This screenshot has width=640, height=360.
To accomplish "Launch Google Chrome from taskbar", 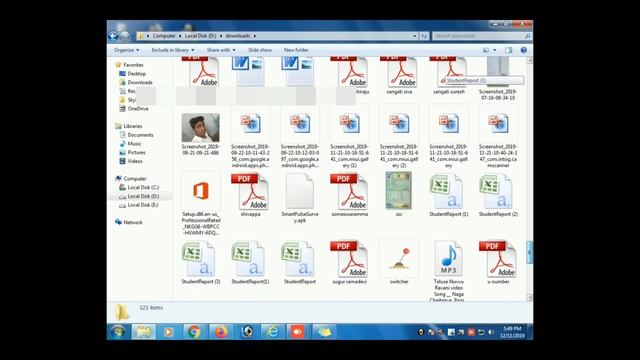I will pos(194,331).
